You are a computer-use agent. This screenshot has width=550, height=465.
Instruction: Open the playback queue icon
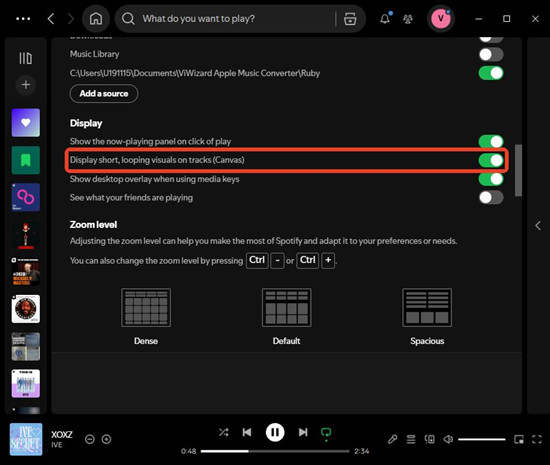pyautogui.click(x=411, y=439)
